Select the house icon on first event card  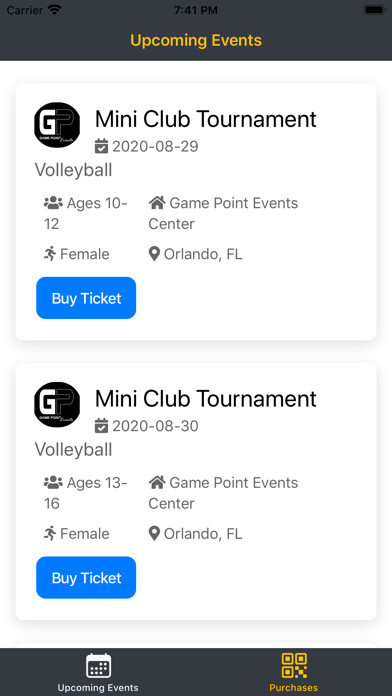coord(157,203)
